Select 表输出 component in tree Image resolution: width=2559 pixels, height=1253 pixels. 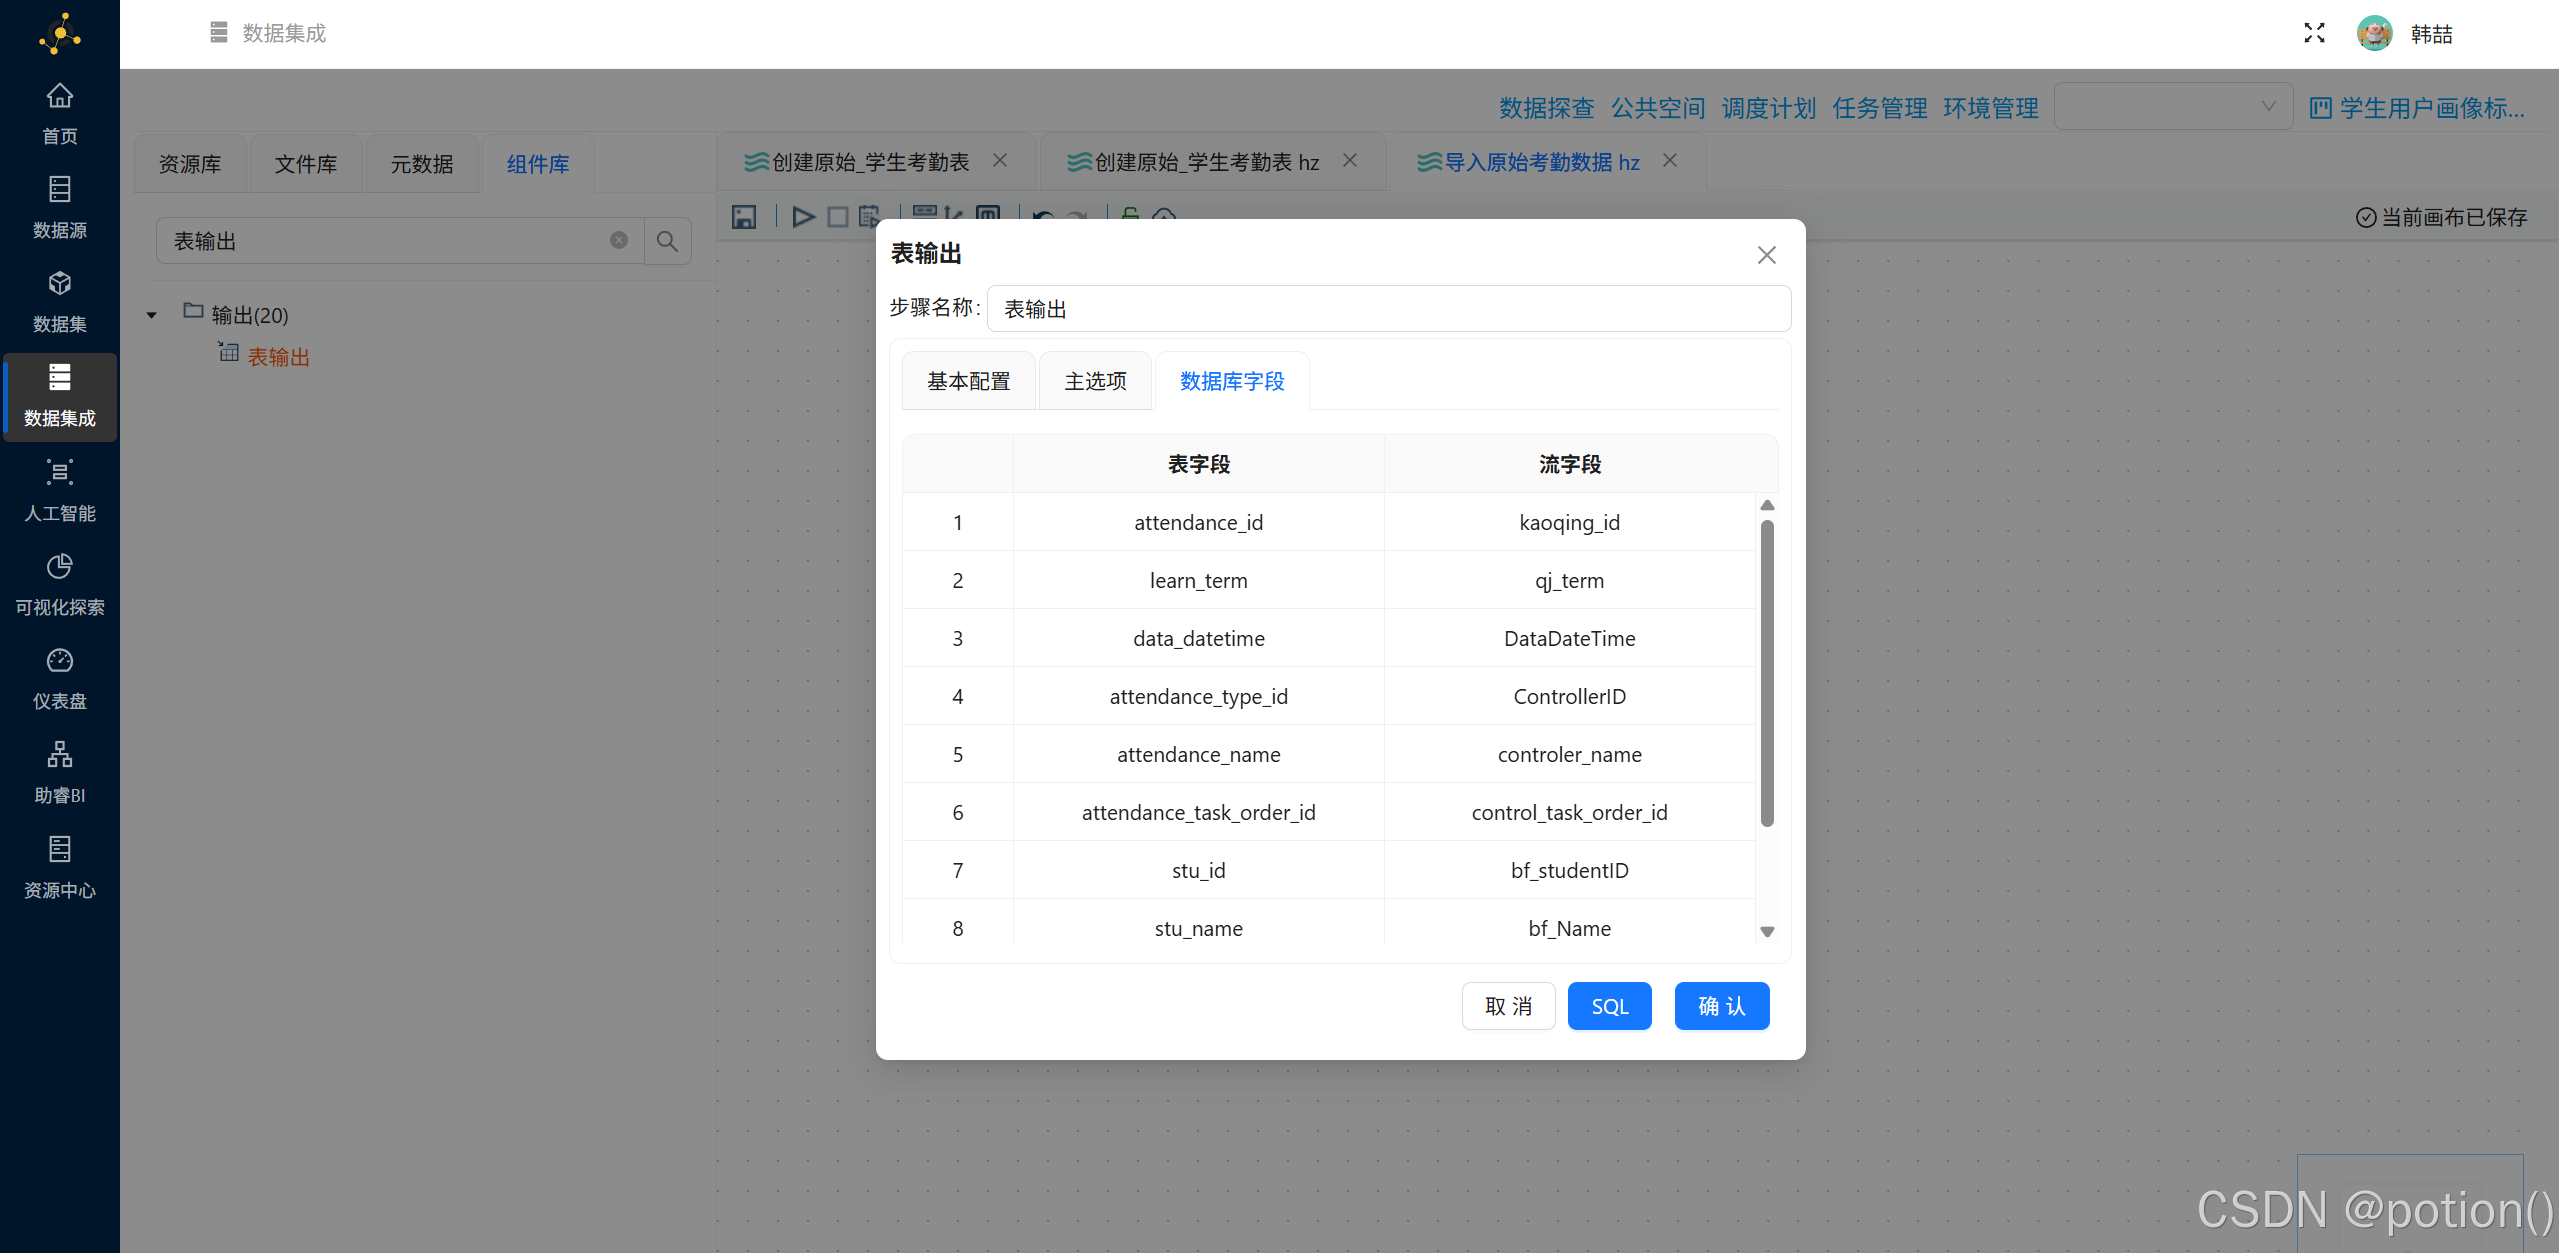278,357
